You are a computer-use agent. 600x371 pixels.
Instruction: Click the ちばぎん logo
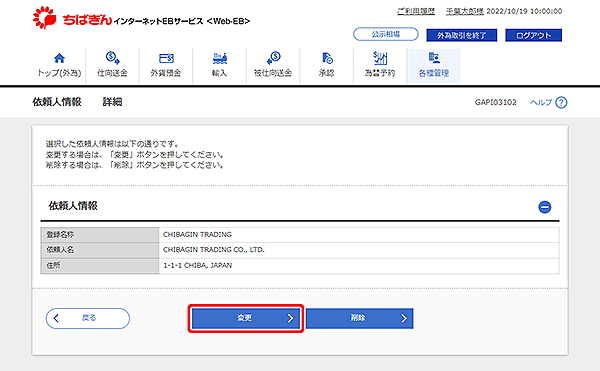click(x=72, y=18)
